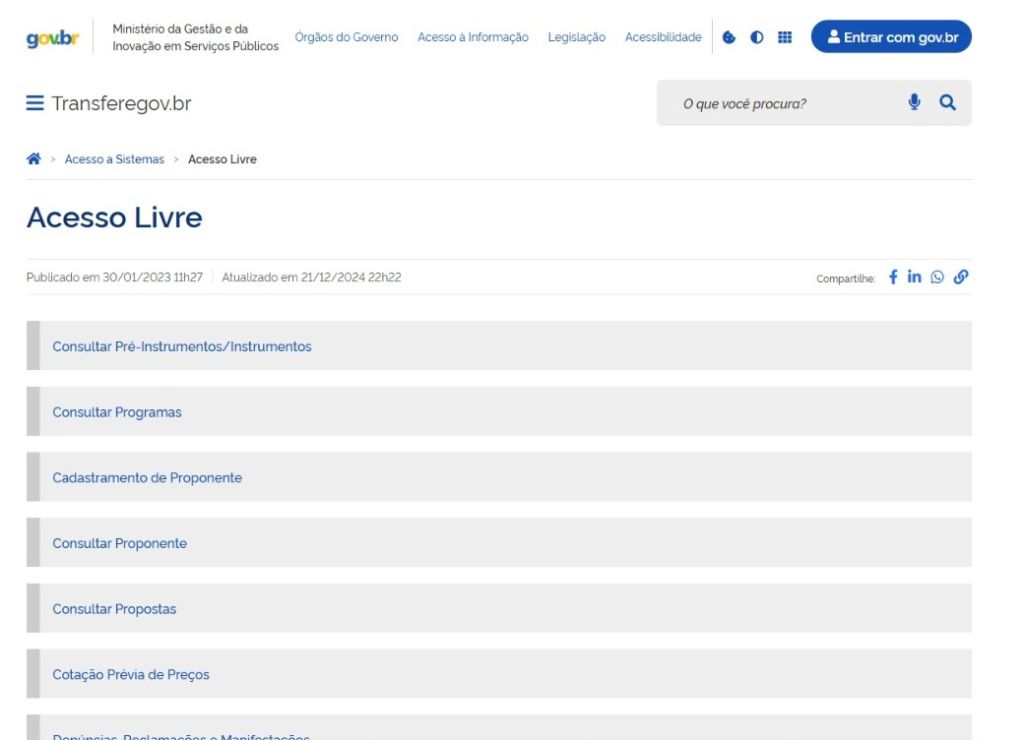Share page via WhatsApp
This screenshot has width=1024, height=740.
coord(937,277)
